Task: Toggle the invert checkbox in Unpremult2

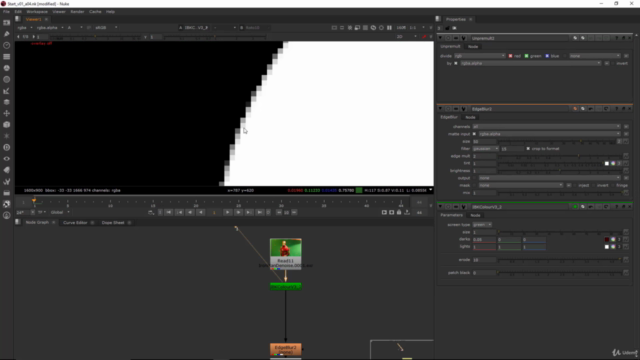Action: tap(613, 63)
